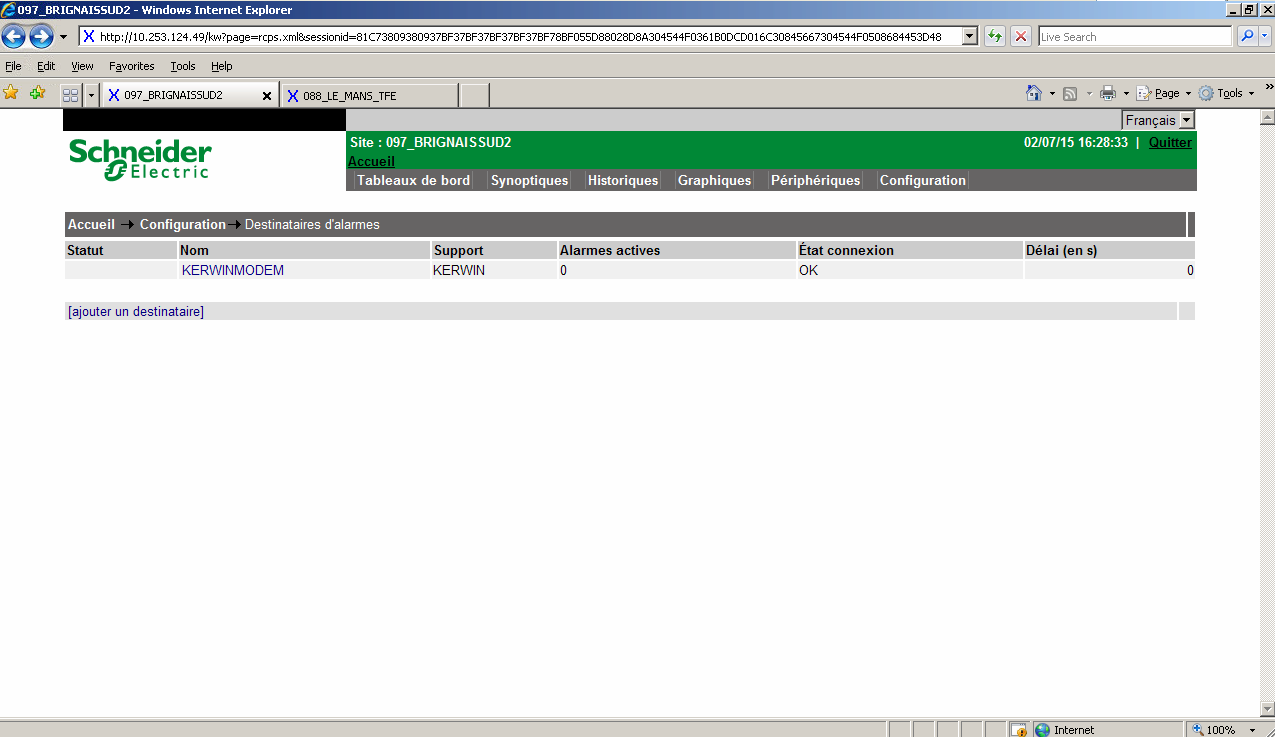Expand the Français language dropdown
Screen dimensions: 1275x737
pyautogui.click(x=1186, y=120)
